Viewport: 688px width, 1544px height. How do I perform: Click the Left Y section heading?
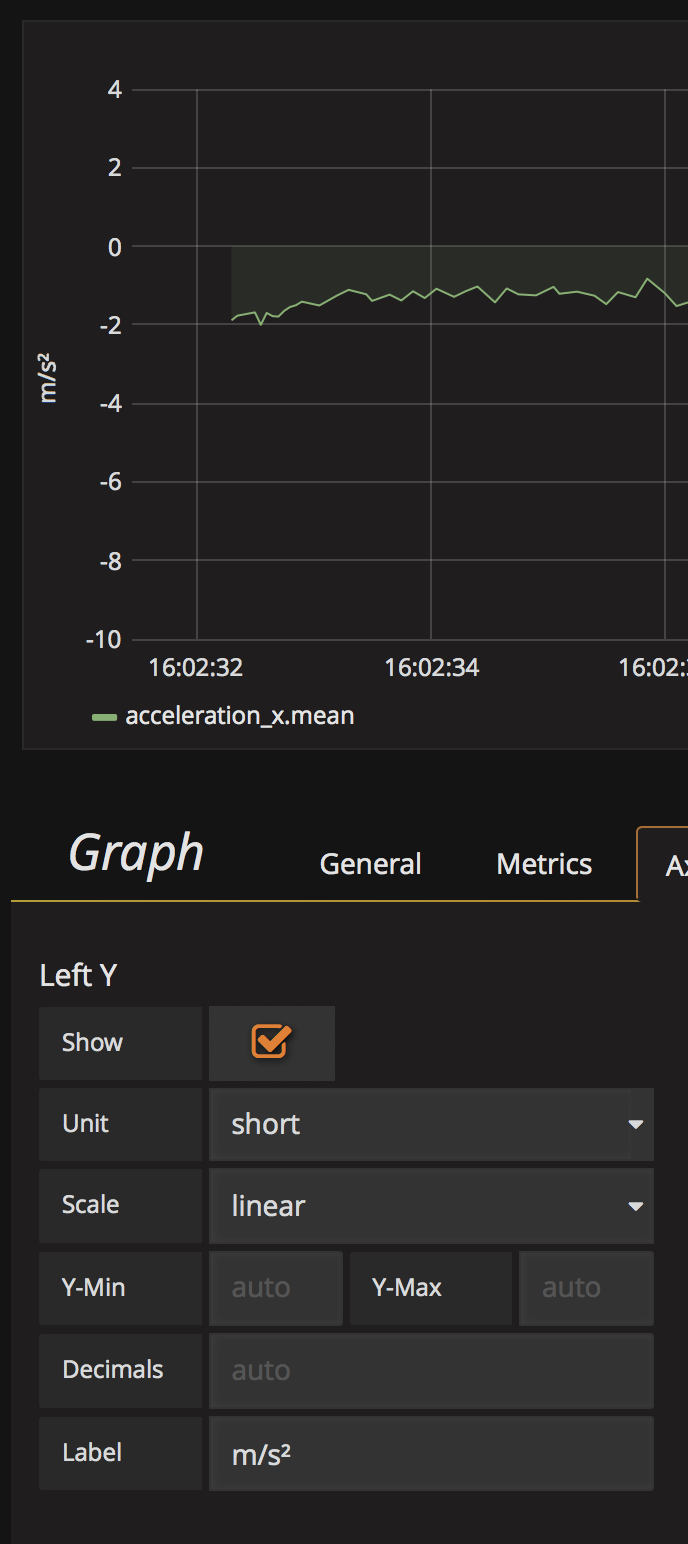pos(77,975)
